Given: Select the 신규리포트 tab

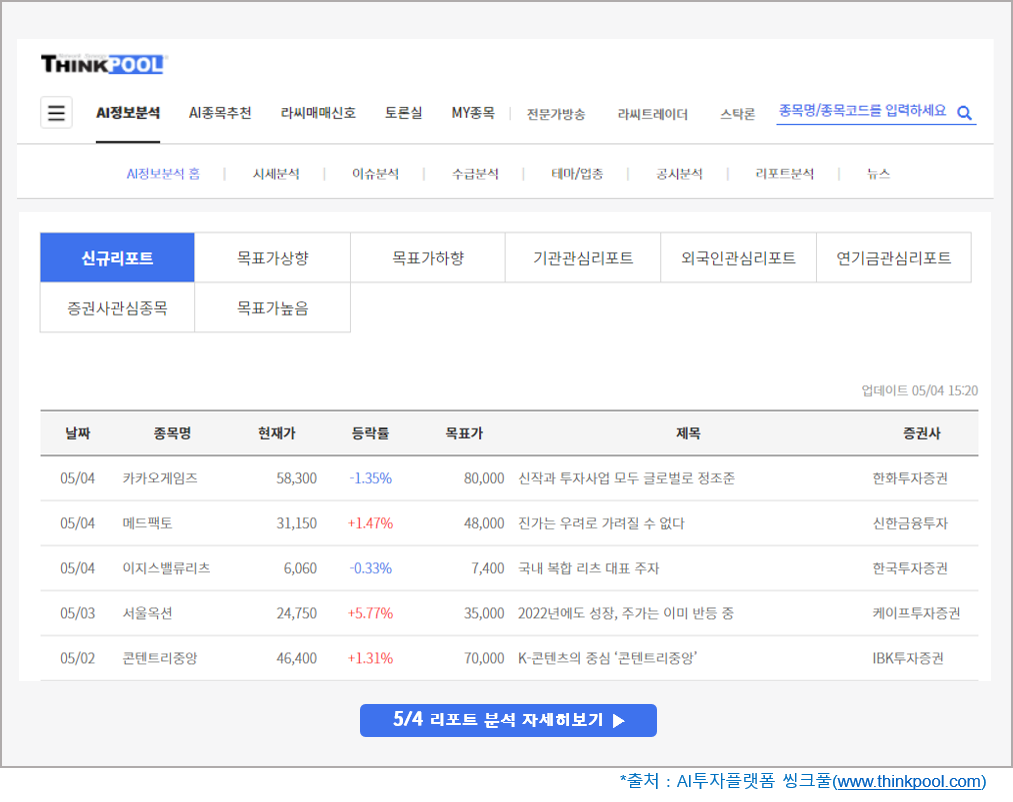Looking at the screenshot, I should click(x=116, y=257).
